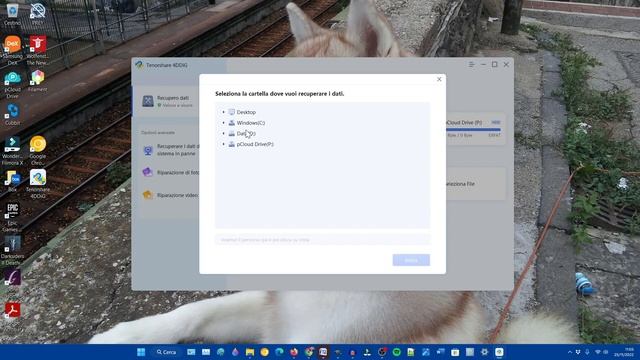This screenshot has width=640, height=360.
Task: Minimize the Tenorshare 4DDiG window
Action: coord(483,64)
